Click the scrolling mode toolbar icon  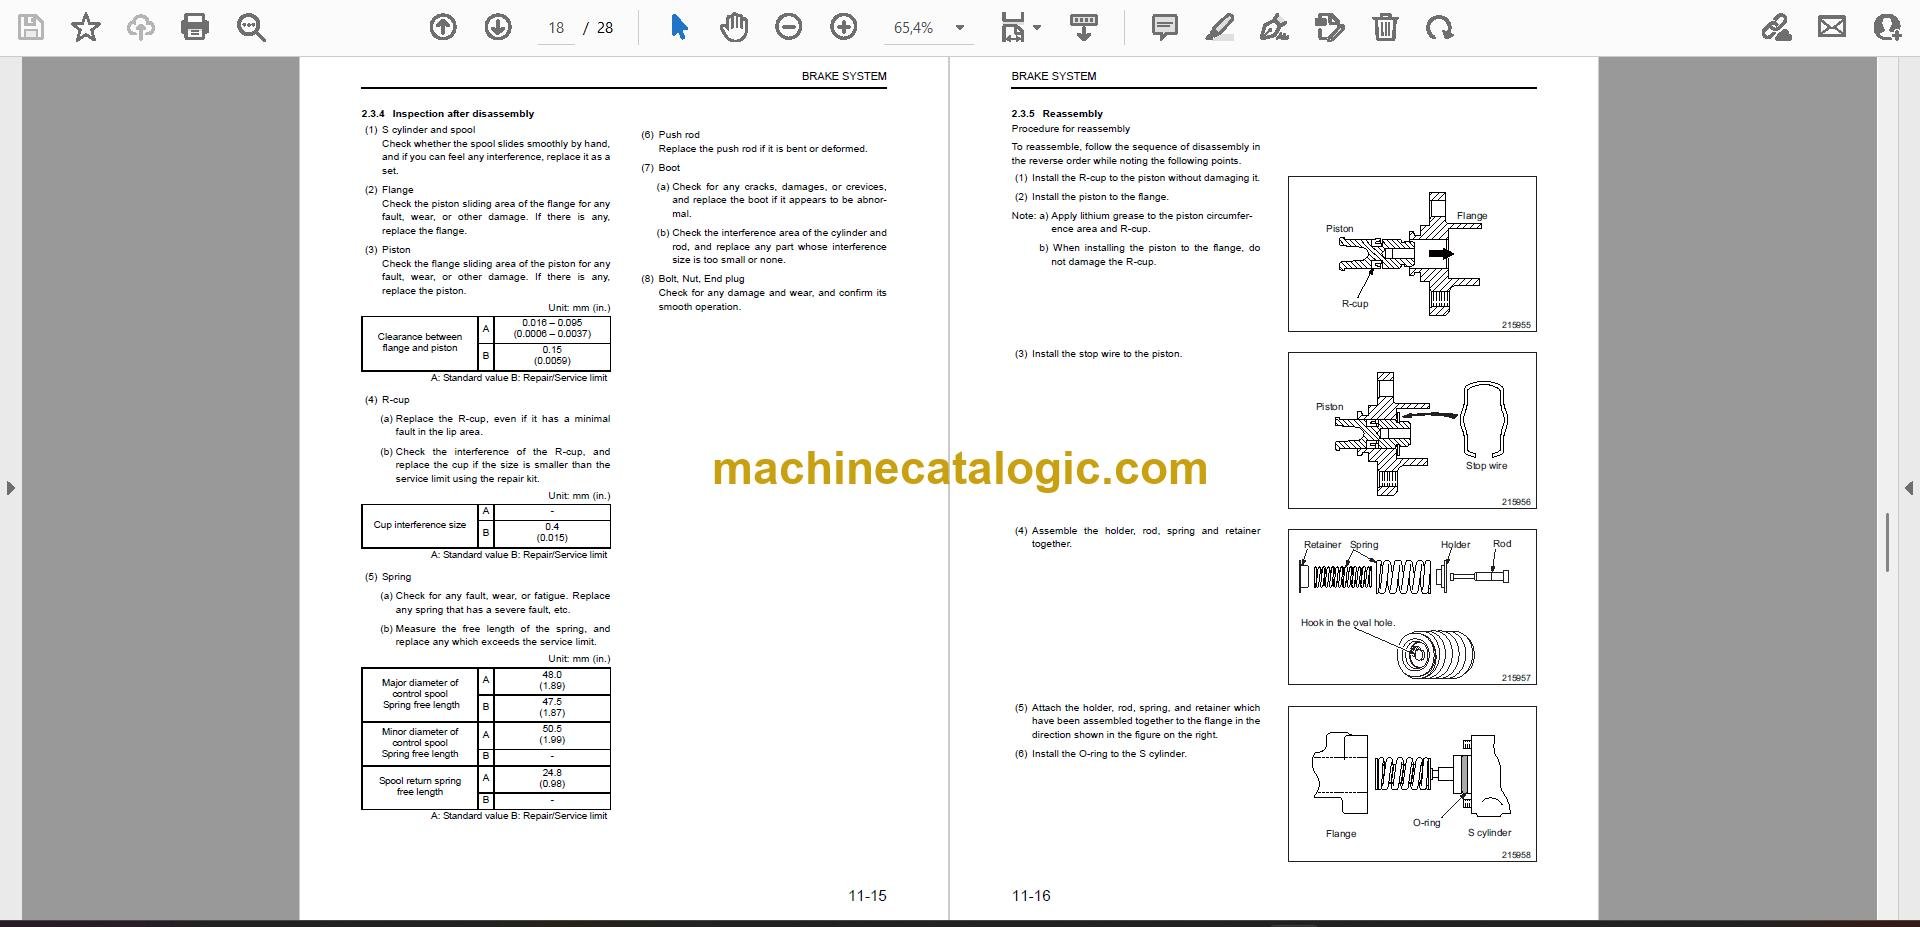point(1083,28)
